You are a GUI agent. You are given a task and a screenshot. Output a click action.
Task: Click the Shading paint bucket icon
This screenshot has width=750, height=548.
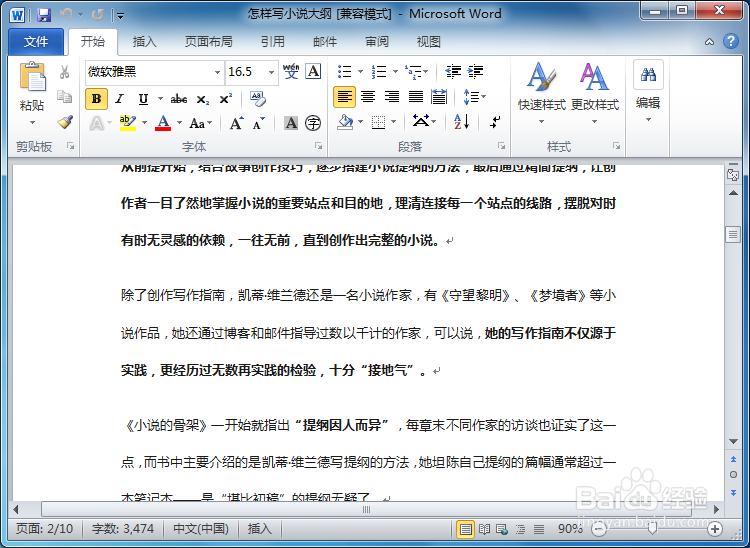pos(345,122)
